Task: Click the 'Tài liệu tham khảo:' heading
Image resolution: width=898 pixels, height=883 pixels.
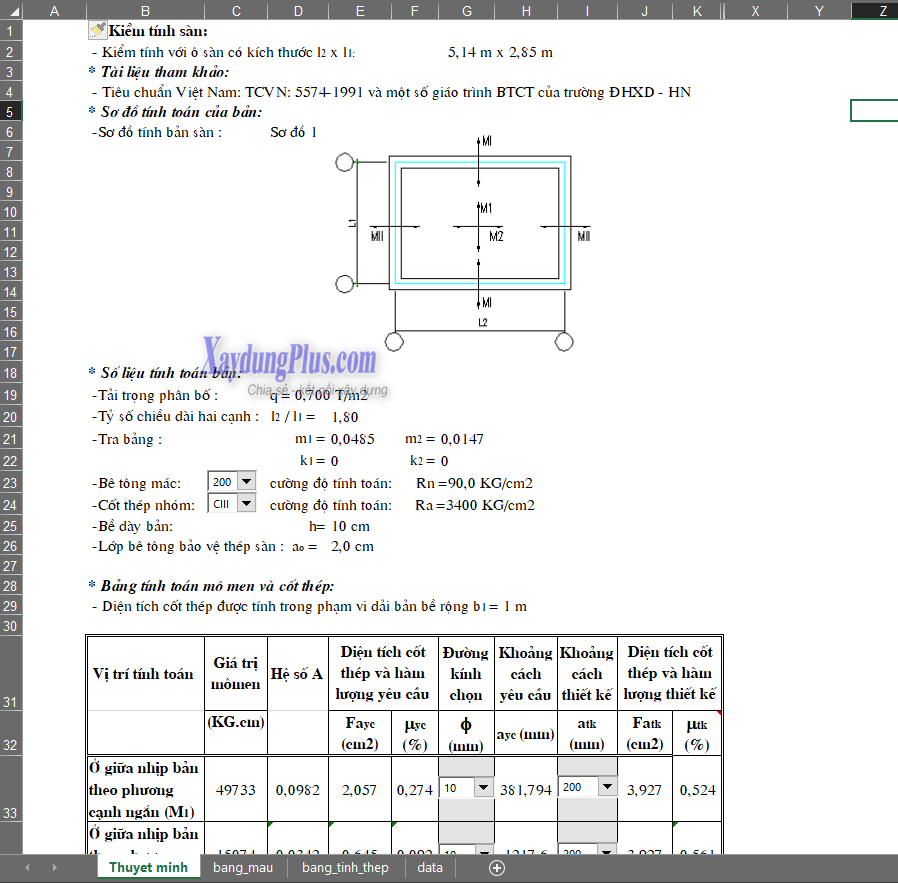Action: pos(164,72)
